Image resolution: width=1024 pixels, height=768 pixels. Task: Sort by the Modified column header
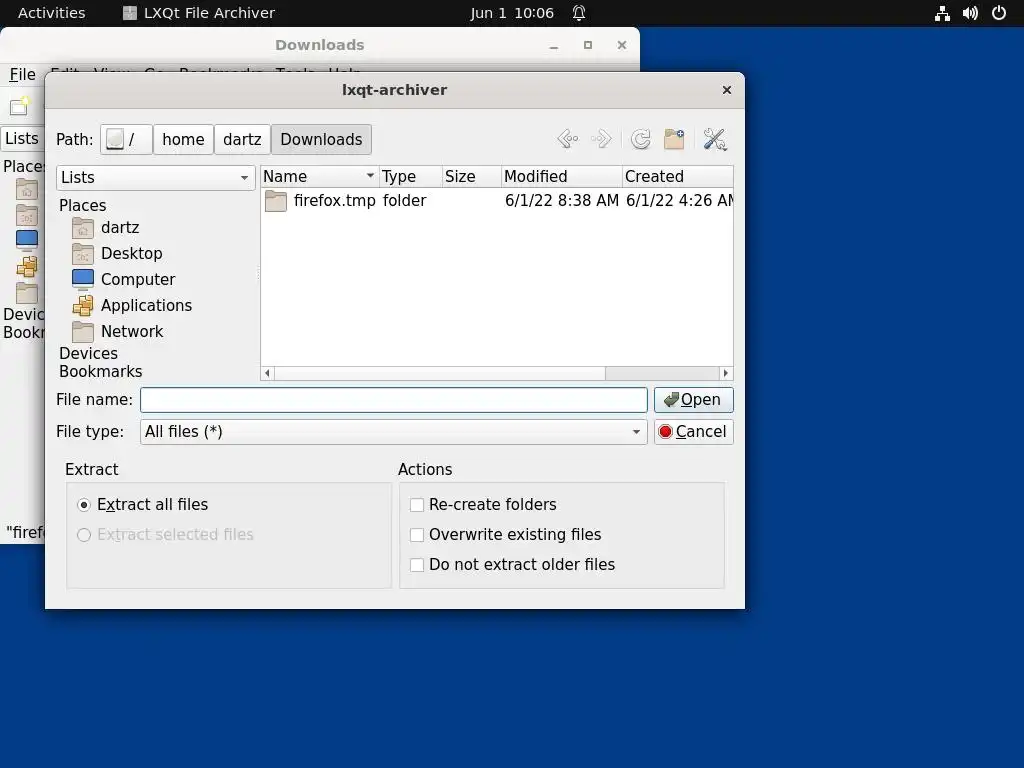[562, 176]
